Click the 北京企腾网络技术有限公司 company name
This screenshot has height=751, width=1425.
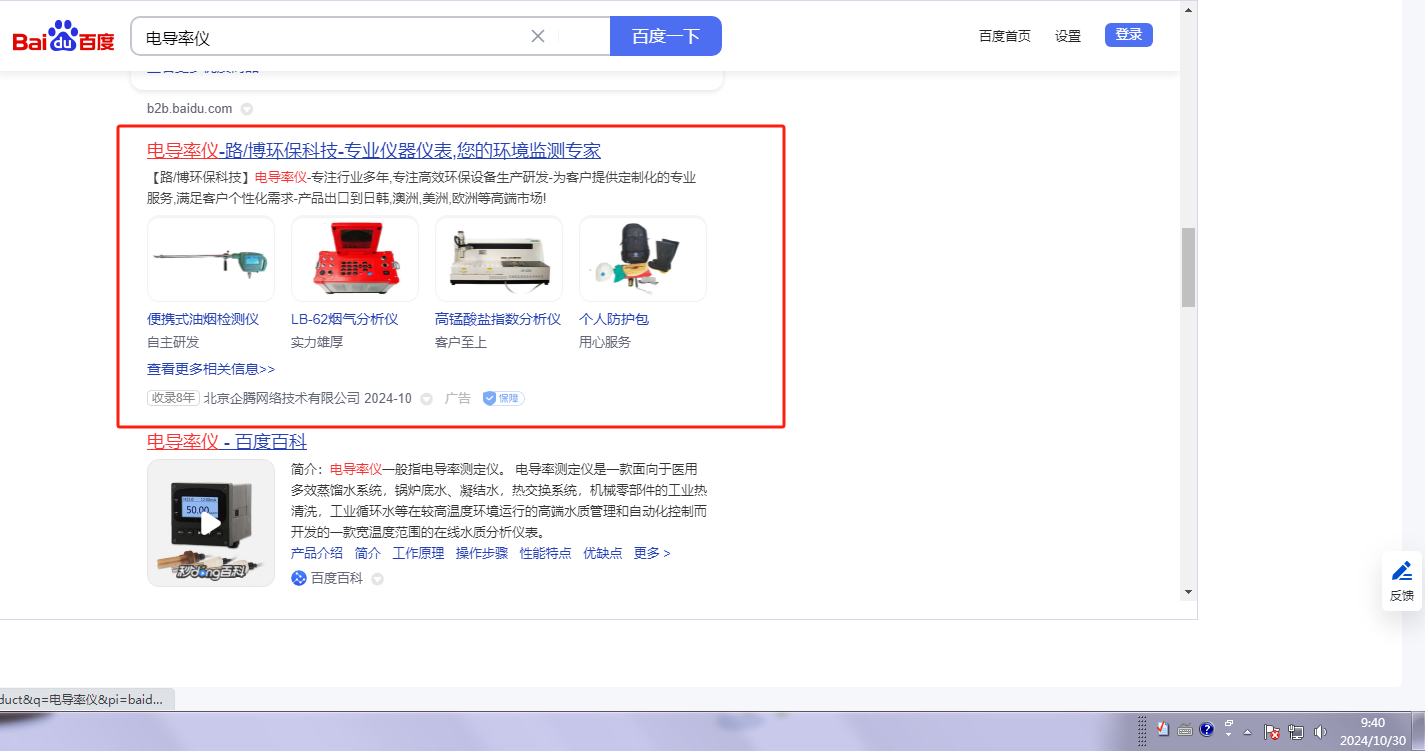282,398
